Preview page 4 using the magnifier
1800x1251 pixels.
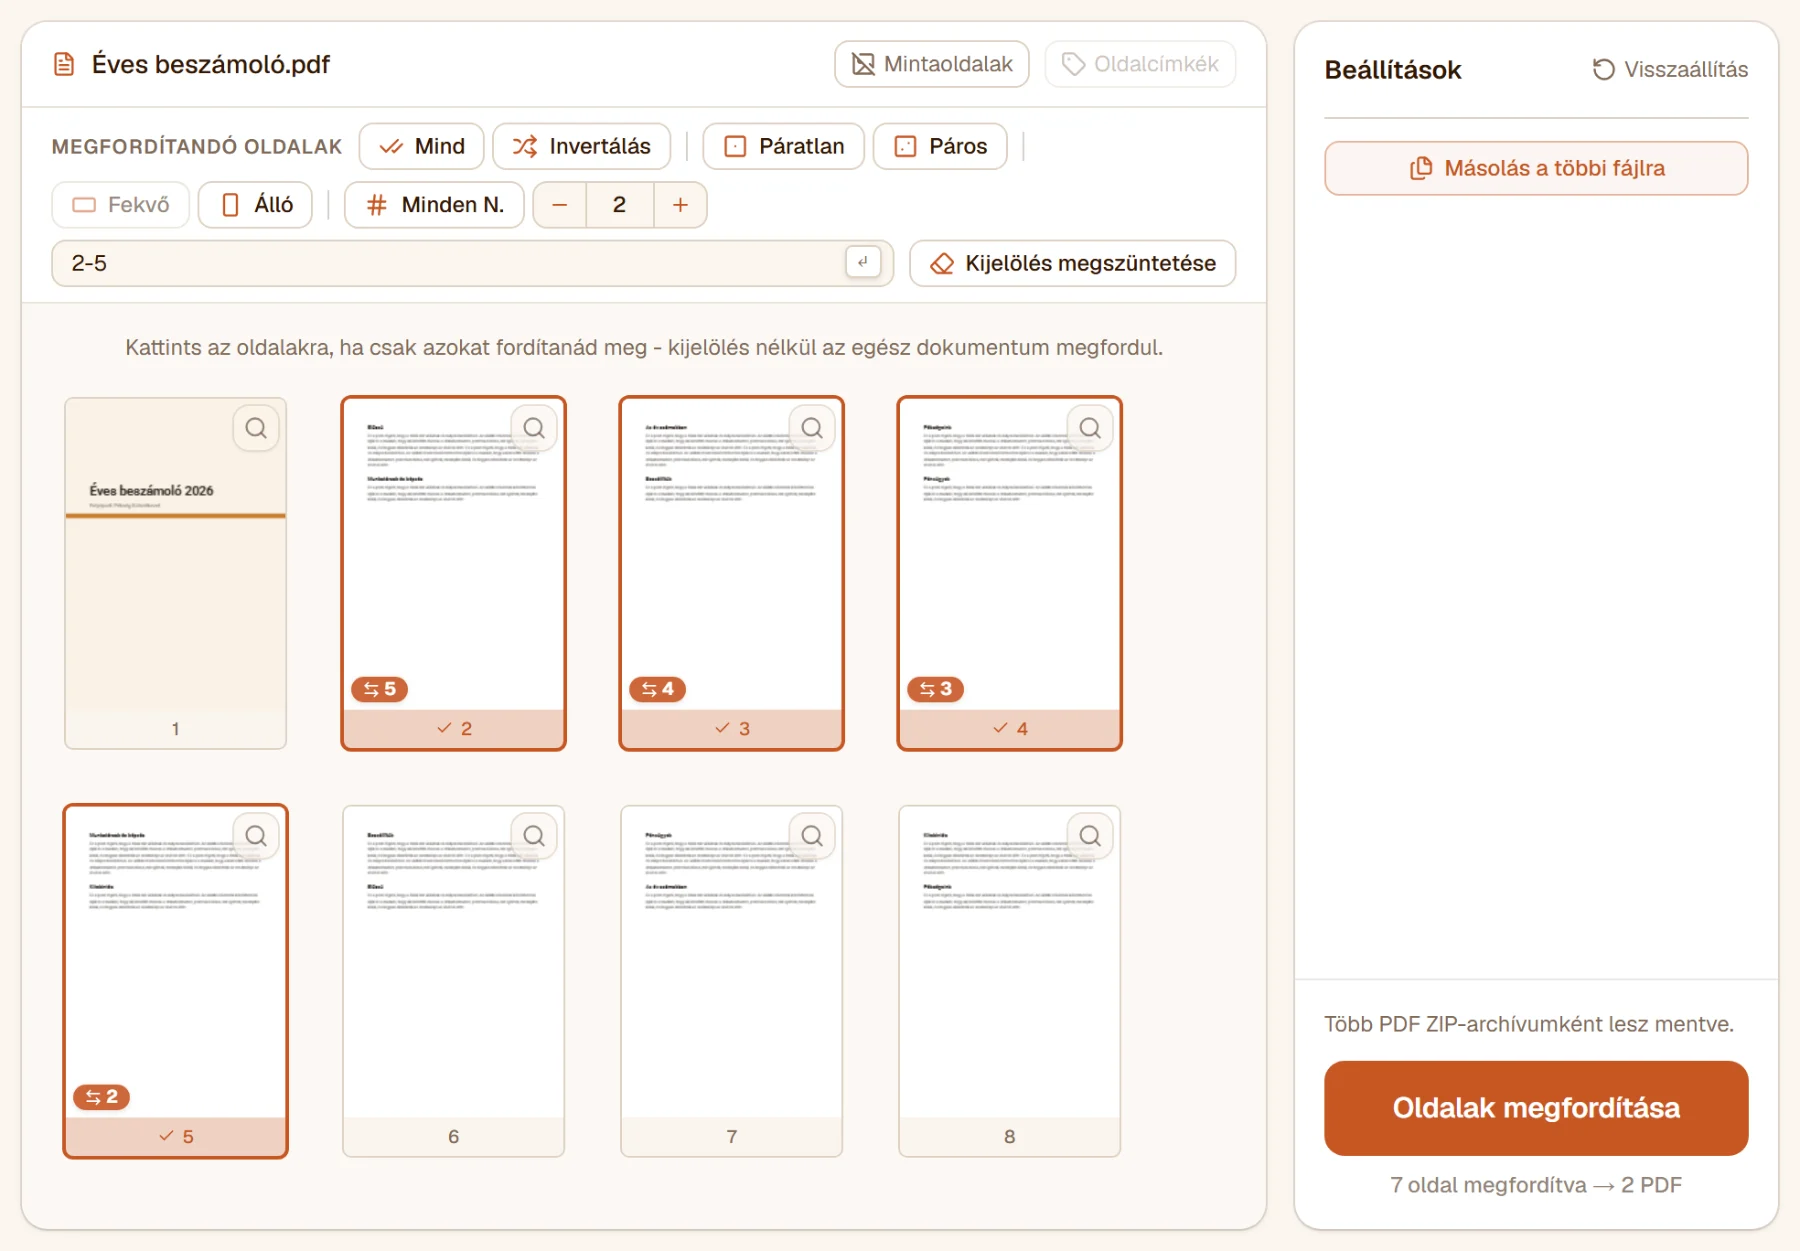(x=1090, y=429)
